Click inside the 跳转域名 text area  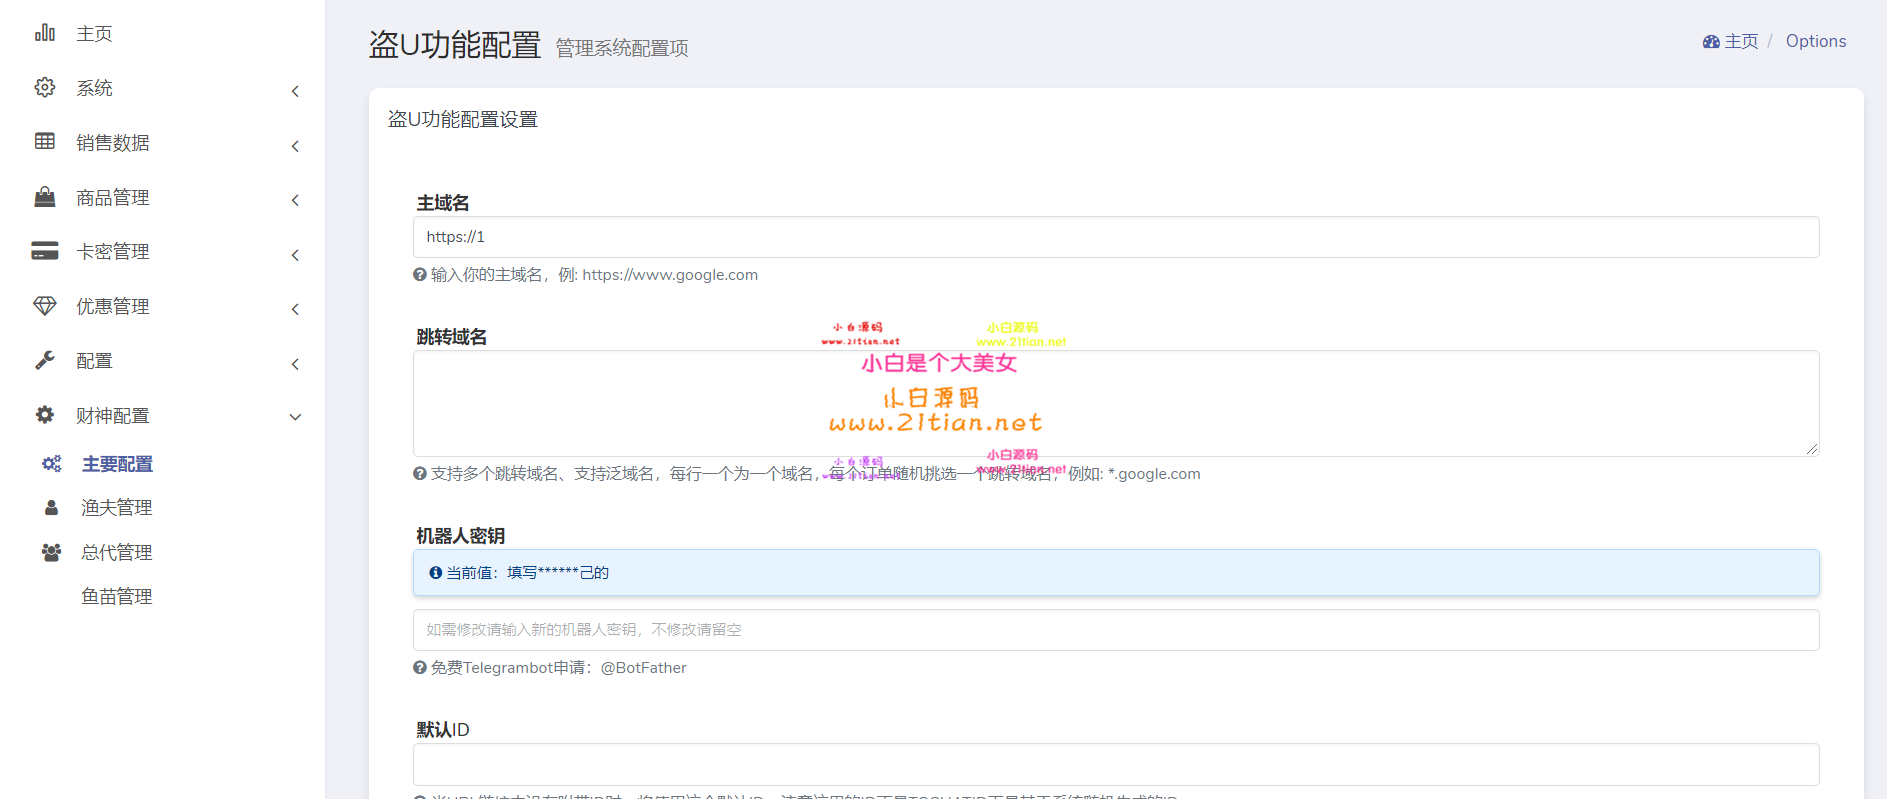tap(1115, 403)
